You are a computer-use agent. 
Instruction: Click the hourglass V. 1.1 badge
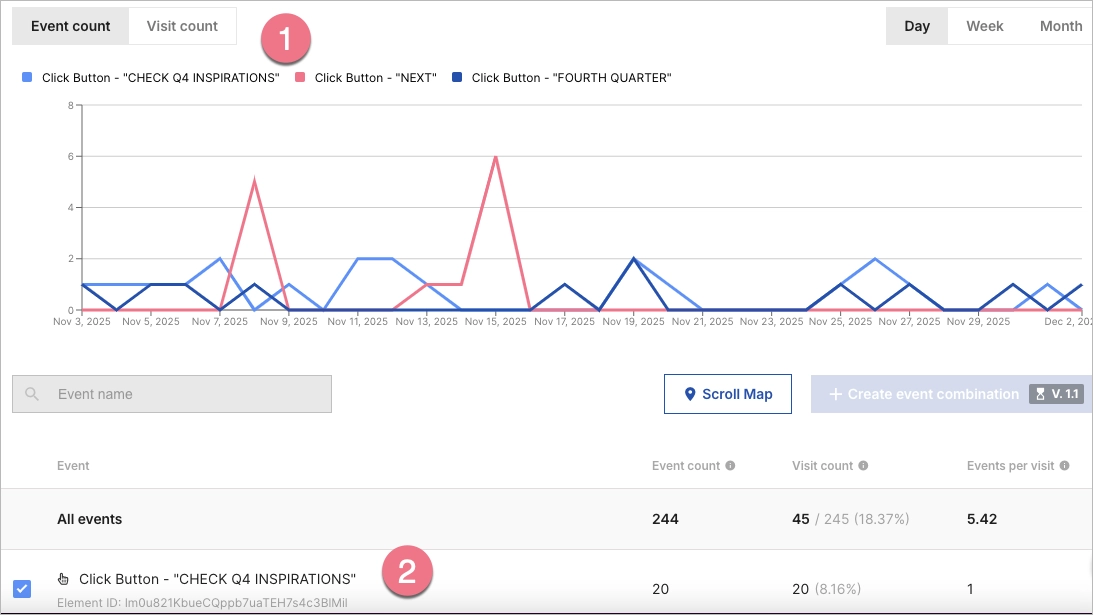tap(1055, 394)
